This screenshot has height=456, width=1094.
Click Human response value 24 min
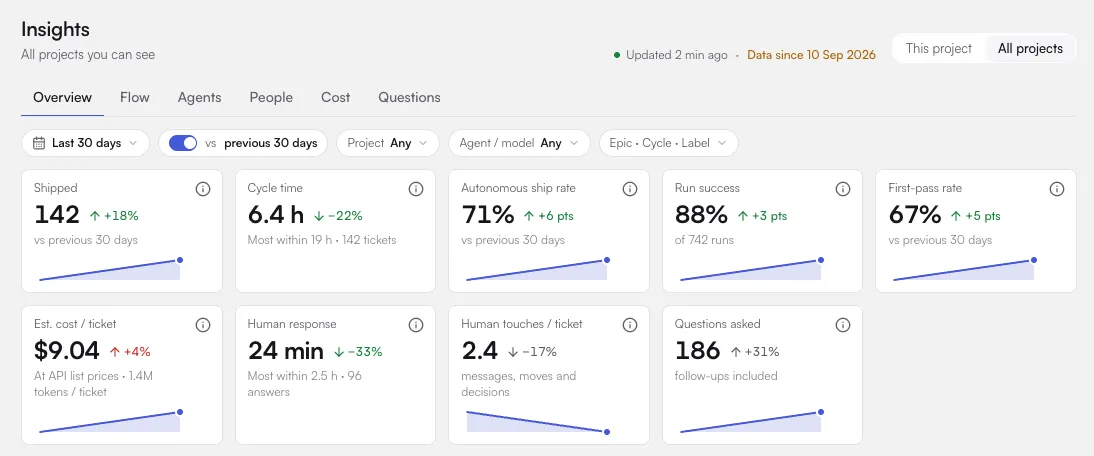pos(285,351)
